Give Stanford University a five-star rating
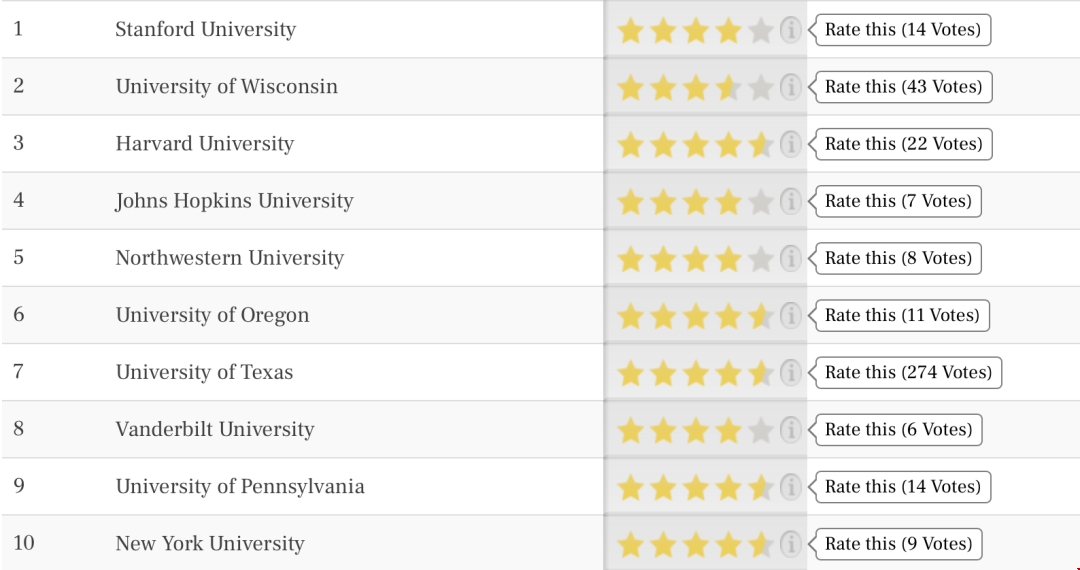 pyautogui.click(x=760, y=31)
